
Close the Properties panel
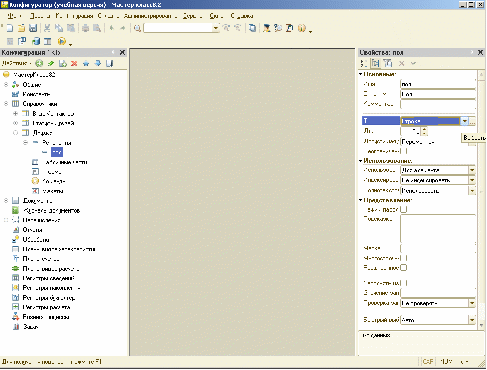(x=480, y=52)
